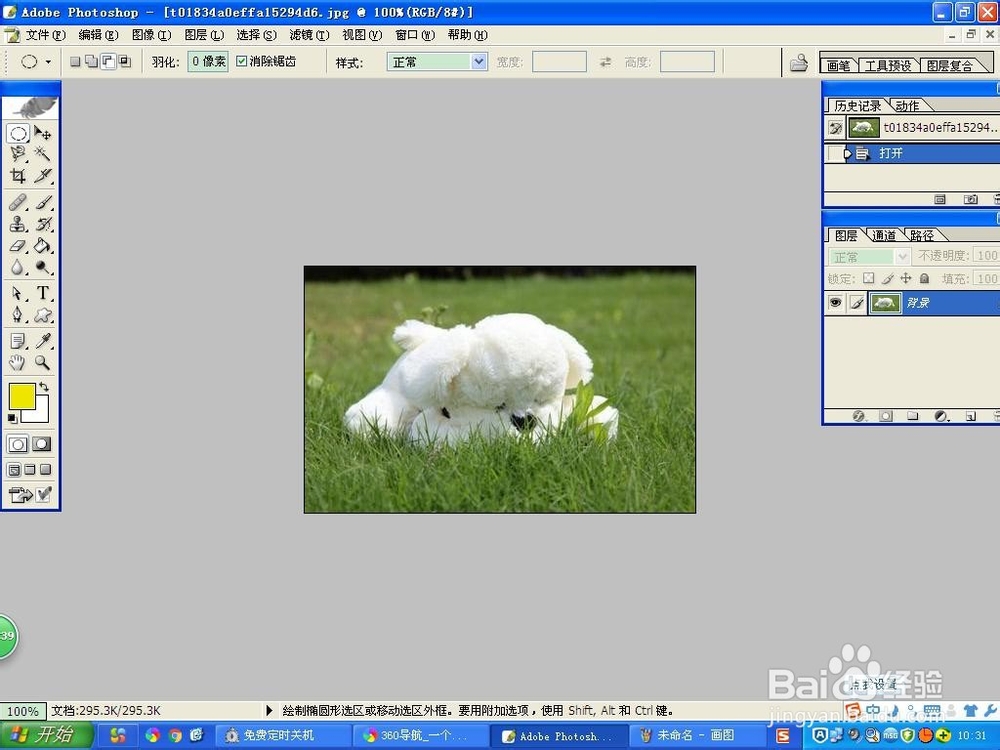1000x750 pixels.
Task: Click the feather value input field
Action: coord(208,61)
